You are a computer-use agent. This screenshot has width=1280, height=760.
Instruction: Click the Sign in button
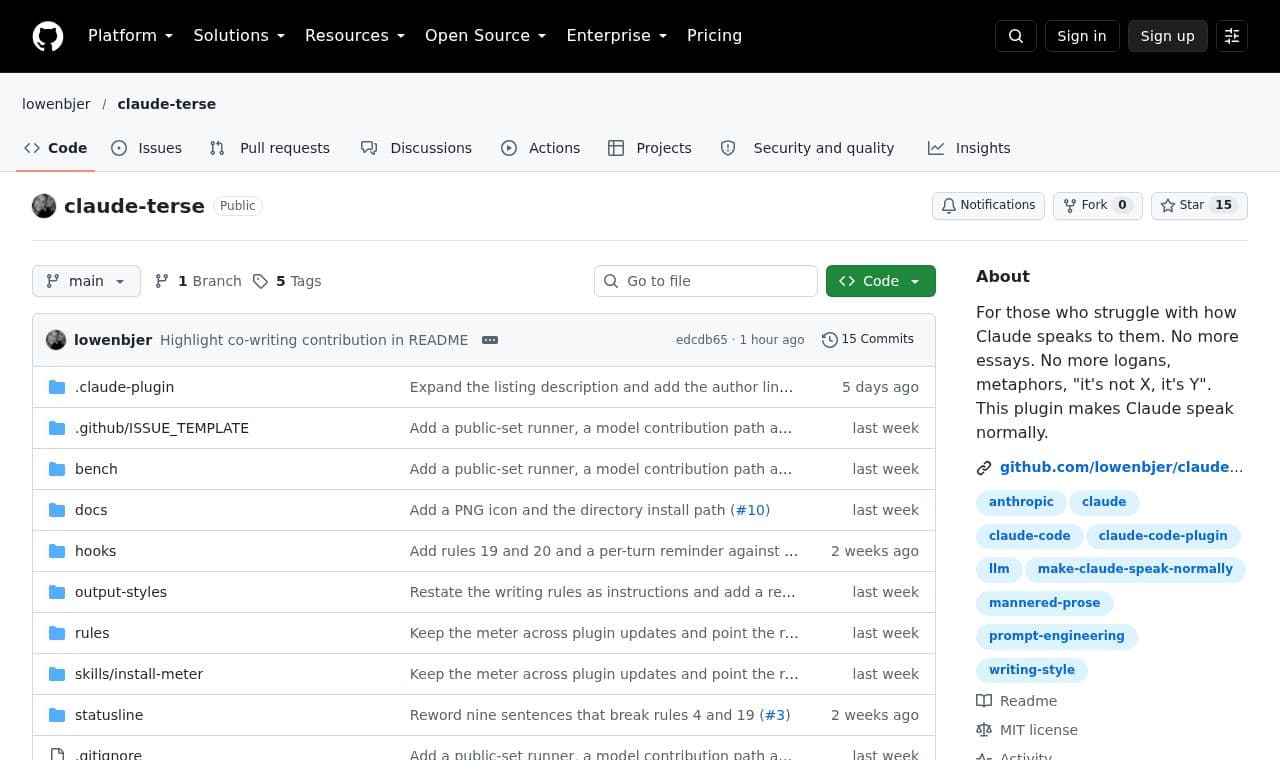pos(1082,36)
